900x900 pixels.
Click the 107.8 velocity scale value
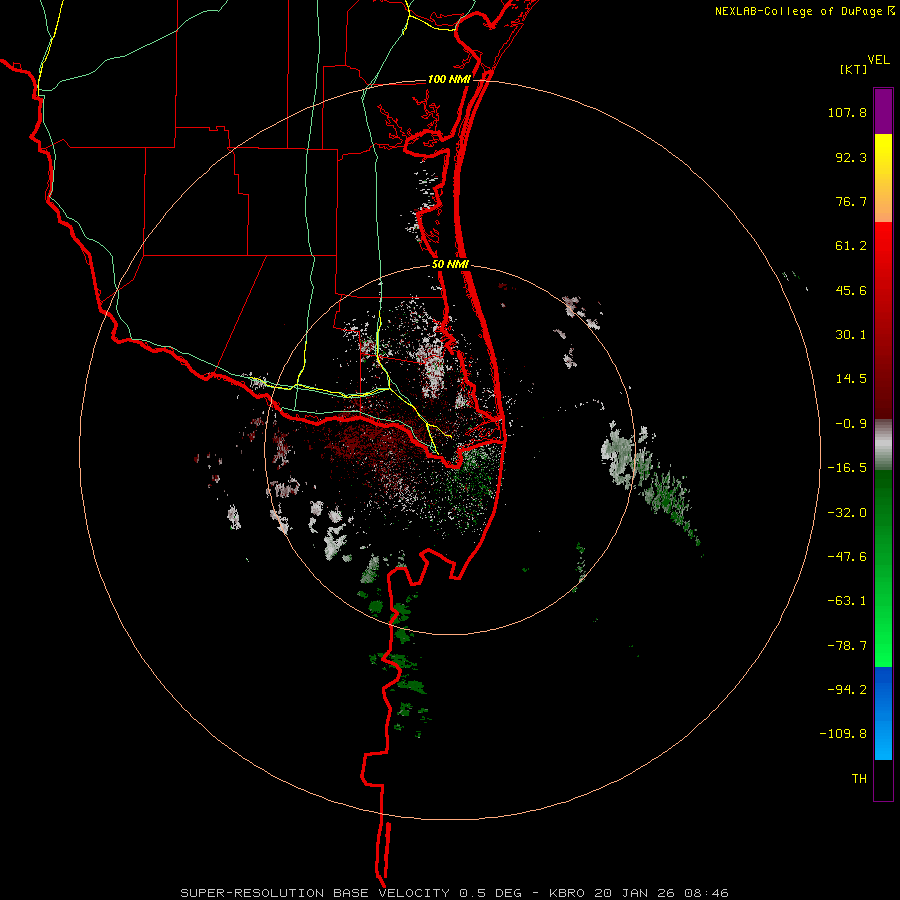coord(847,112)
